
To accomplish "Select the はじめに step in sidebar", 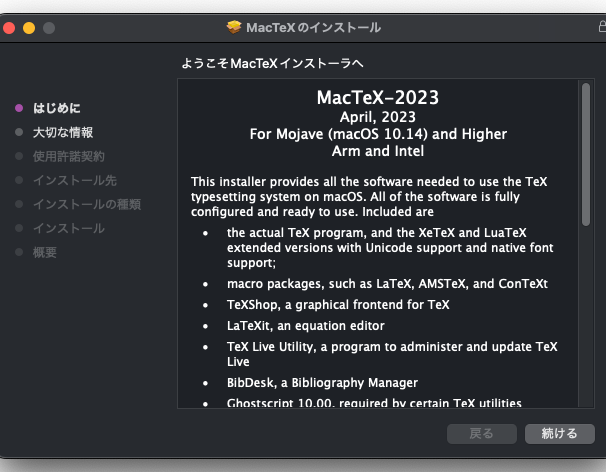I will (56, 108).
